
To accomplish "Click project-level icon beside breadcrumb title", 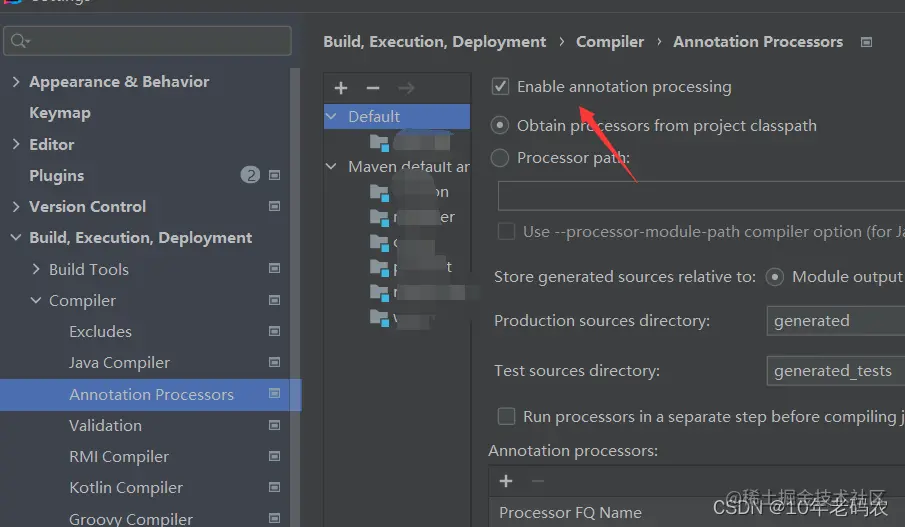I will (866, 42).
